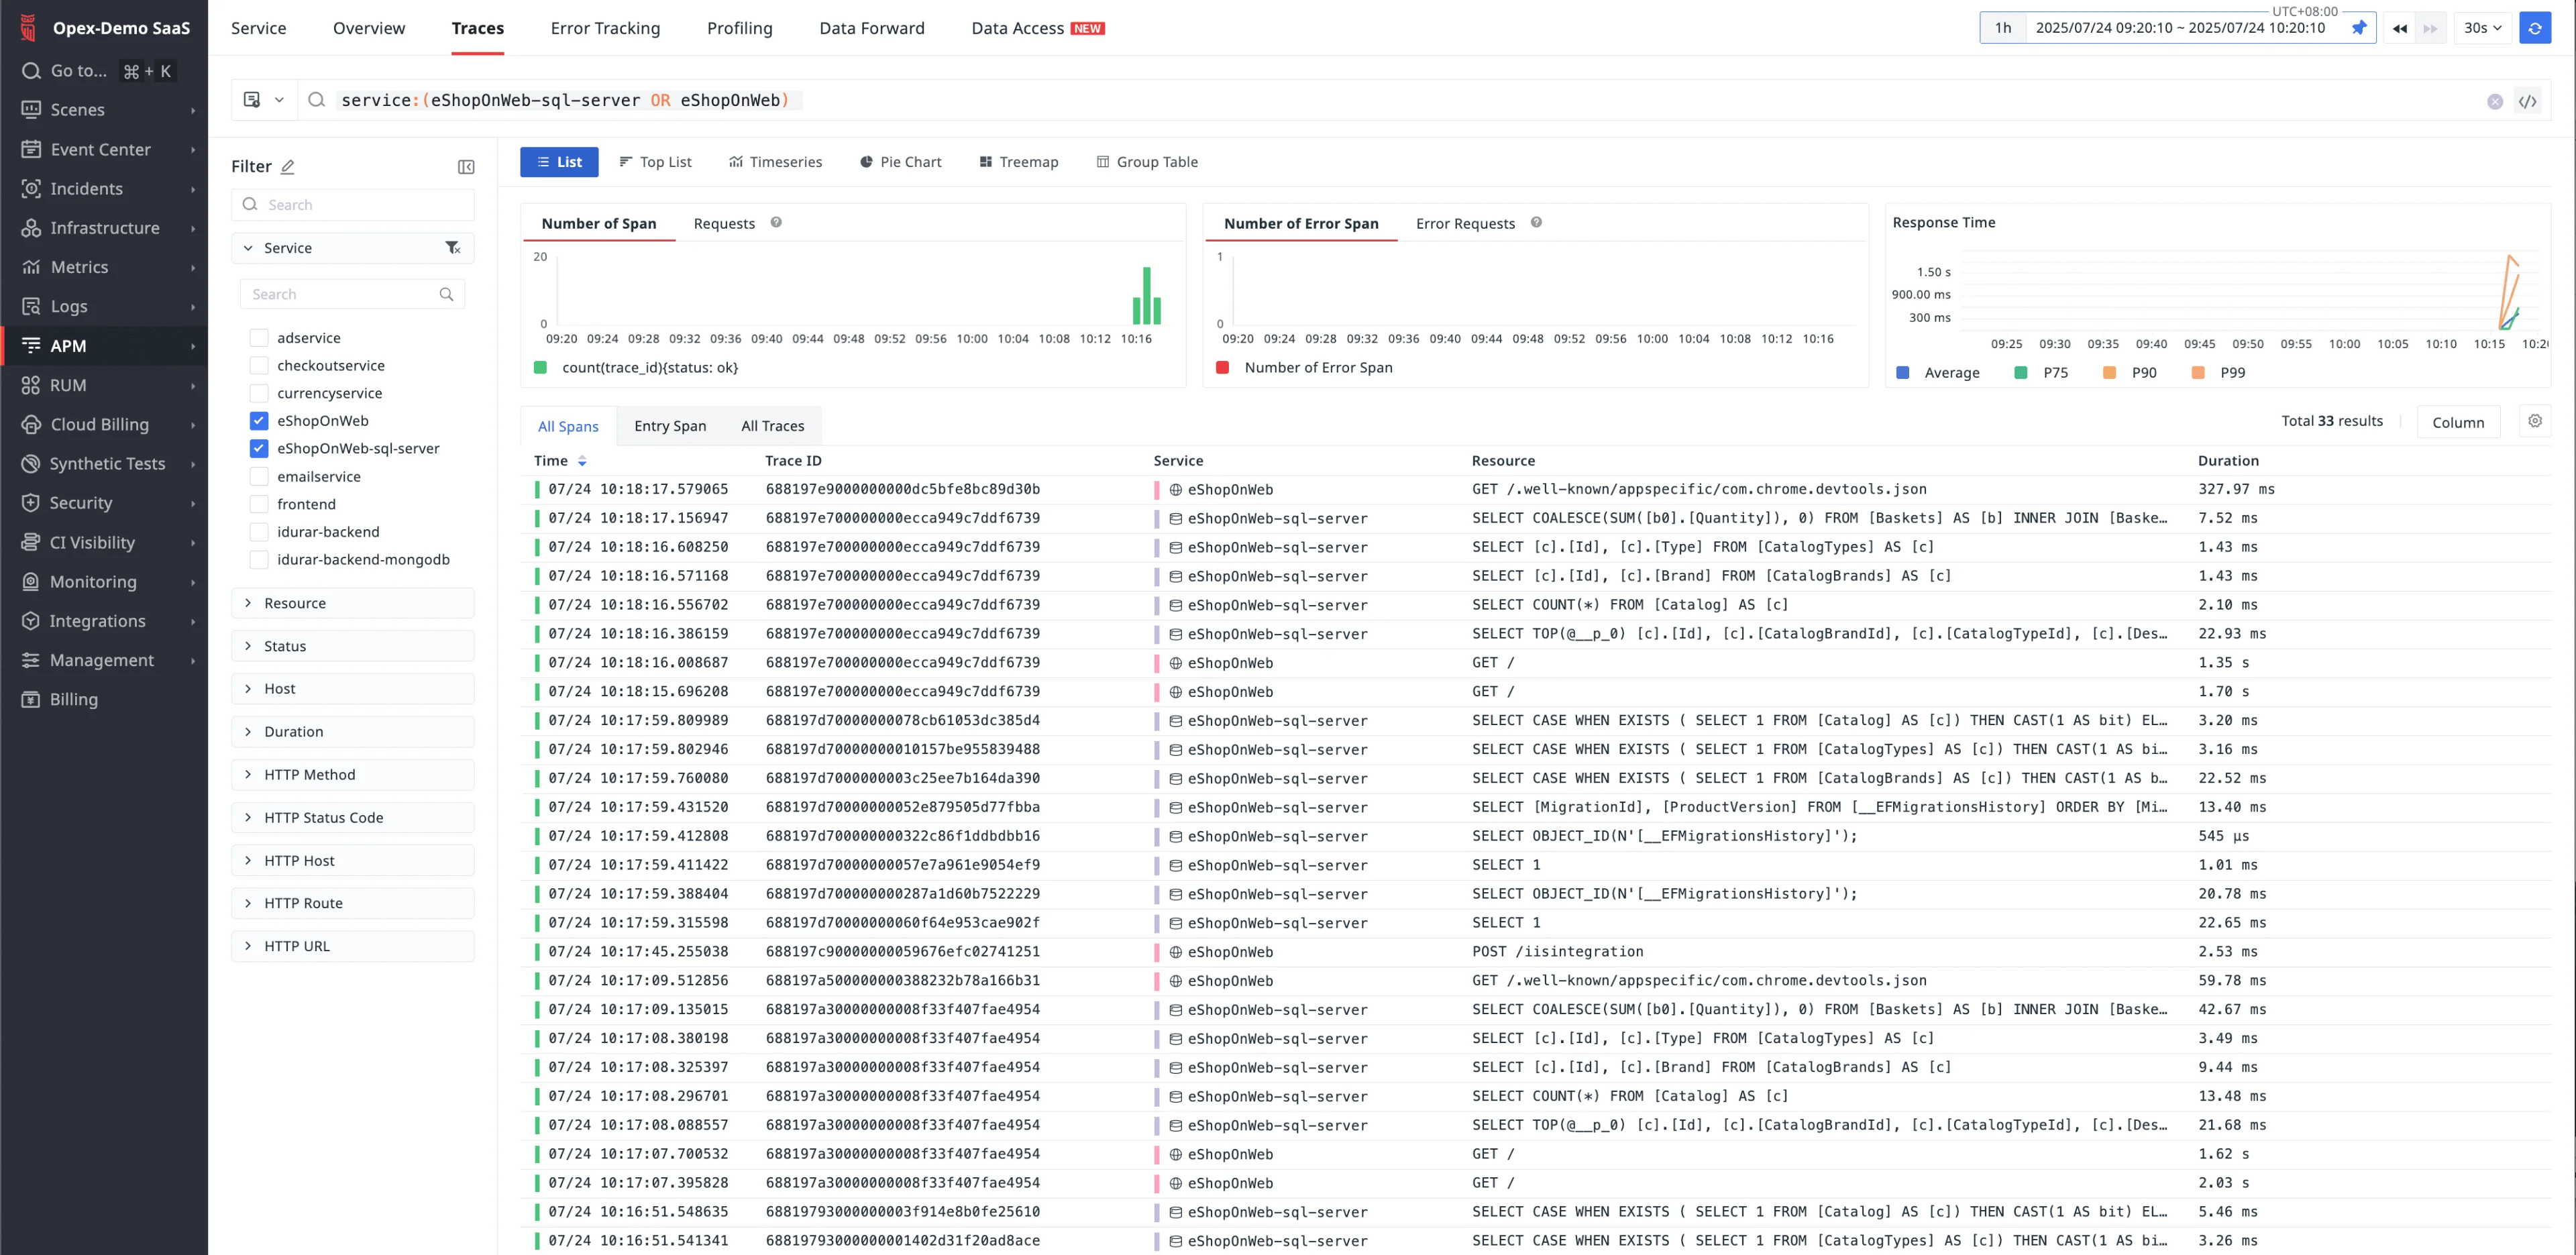Switch to the Error Tracking tab
2576x1255 pixels.
click(605, 28)
